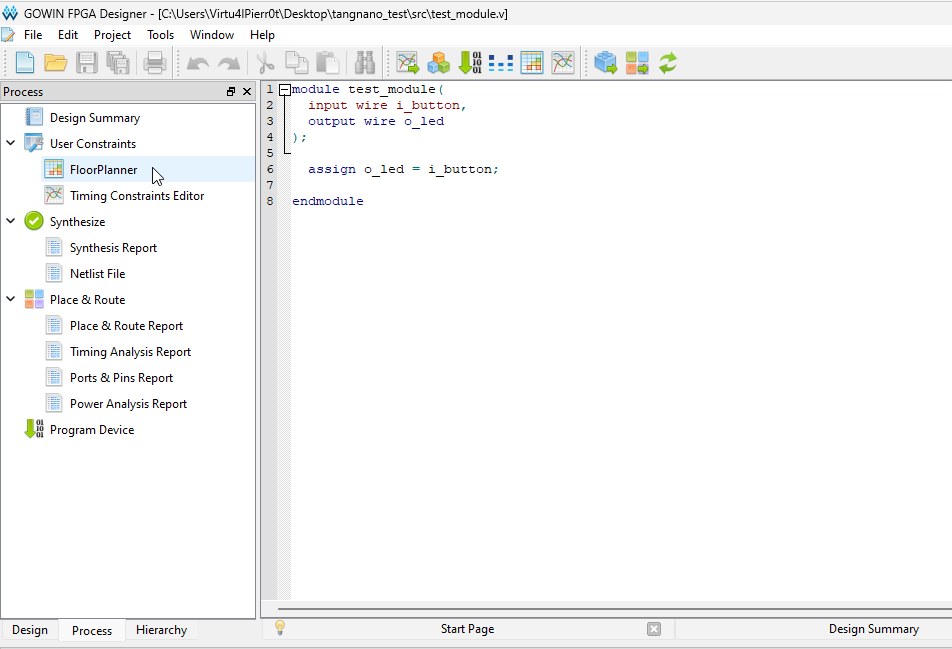
Task: Click the New File toolbar icon
Action: coord(24,63)
